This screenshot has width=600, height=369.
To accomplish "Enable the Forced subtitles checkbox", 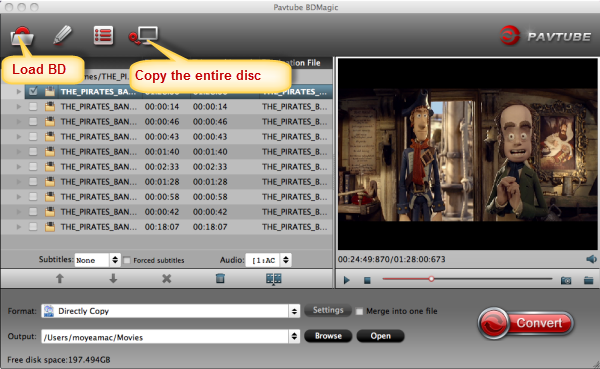I will pos(127,260).
